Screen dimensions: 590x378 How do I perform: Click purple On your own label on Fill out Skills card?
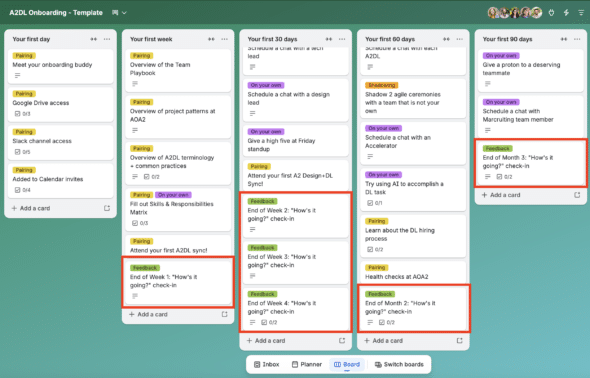click(173, 195)
